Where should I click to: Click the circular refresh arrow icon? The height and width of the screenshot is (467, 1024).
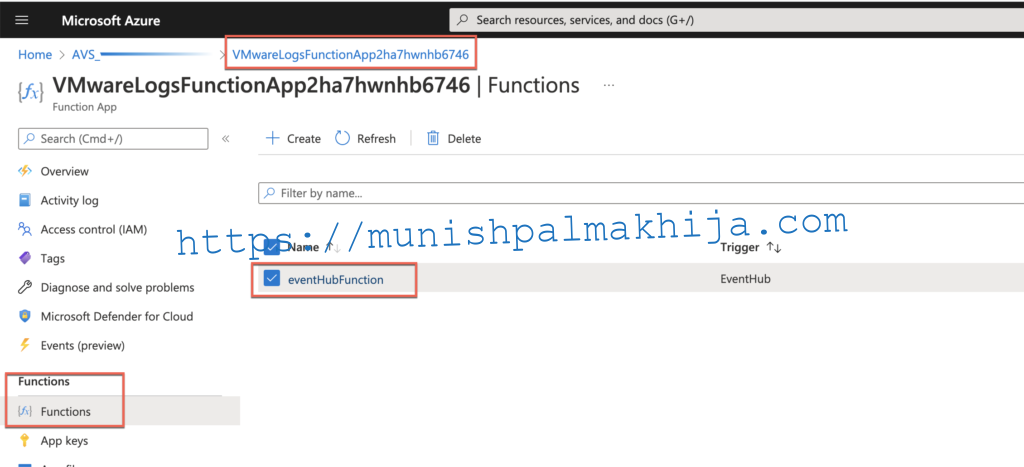(x=342, y=138)
